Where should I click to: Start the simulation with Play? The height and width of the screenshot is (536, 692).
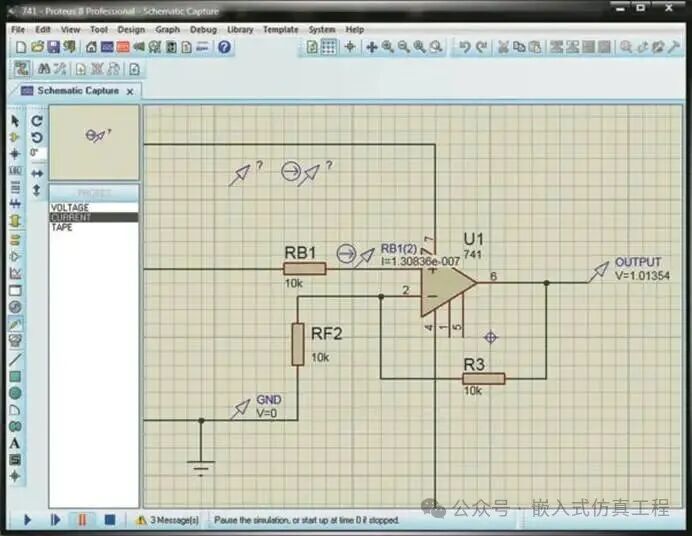pos(26,520)
